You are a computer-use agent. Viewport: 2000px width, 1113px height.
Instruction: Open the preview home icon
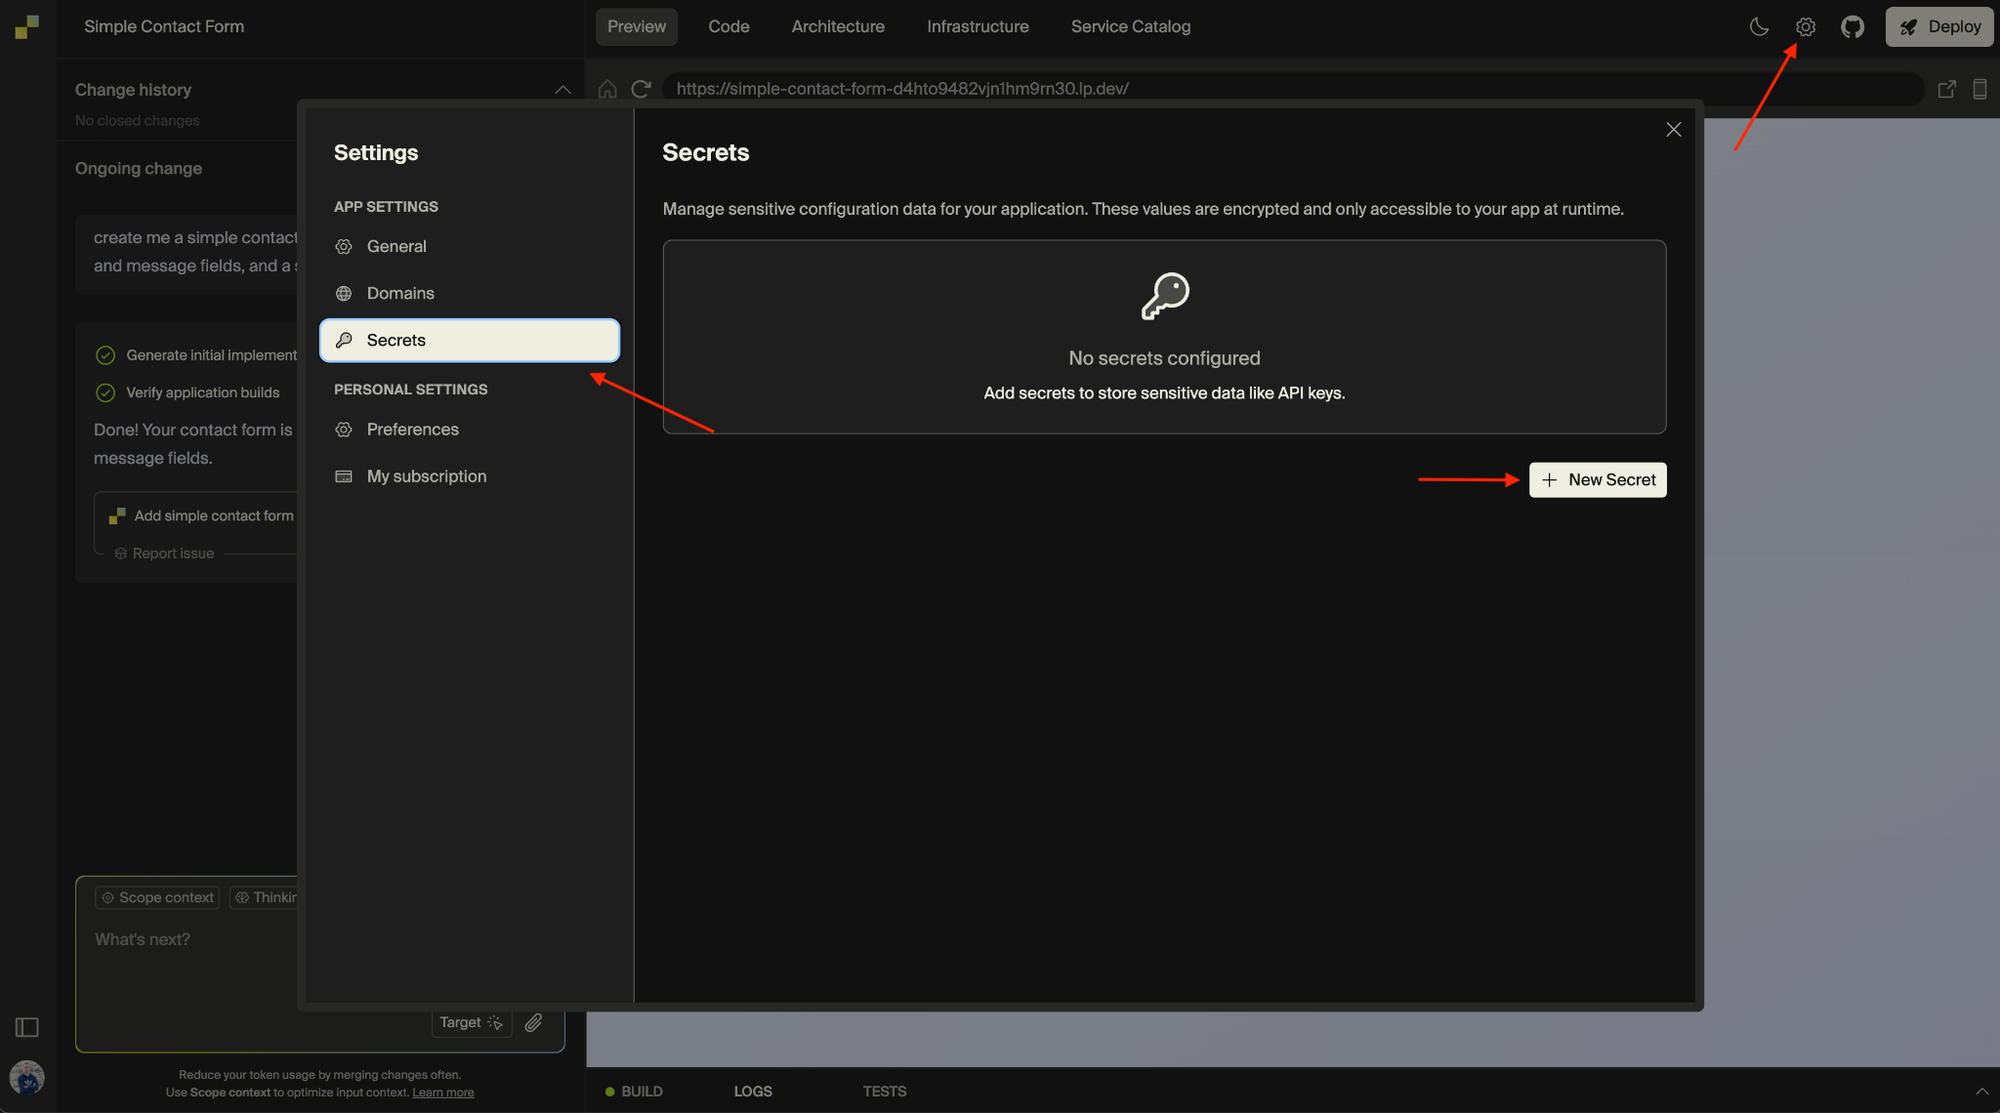607,89
